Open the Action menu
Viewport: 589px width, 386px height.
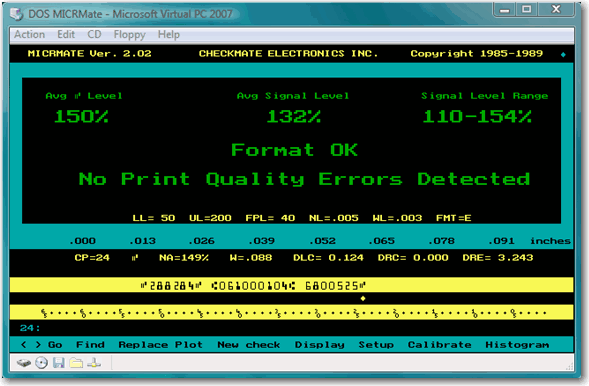[29, 35]
